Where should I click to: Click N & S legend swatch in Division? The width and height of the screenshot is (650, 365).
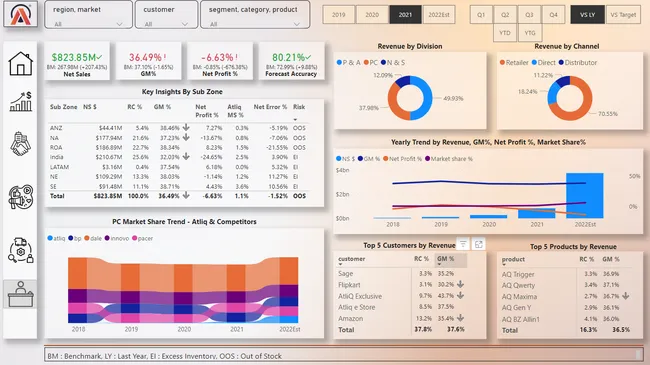pyautogui.click(x=383, y=62)
